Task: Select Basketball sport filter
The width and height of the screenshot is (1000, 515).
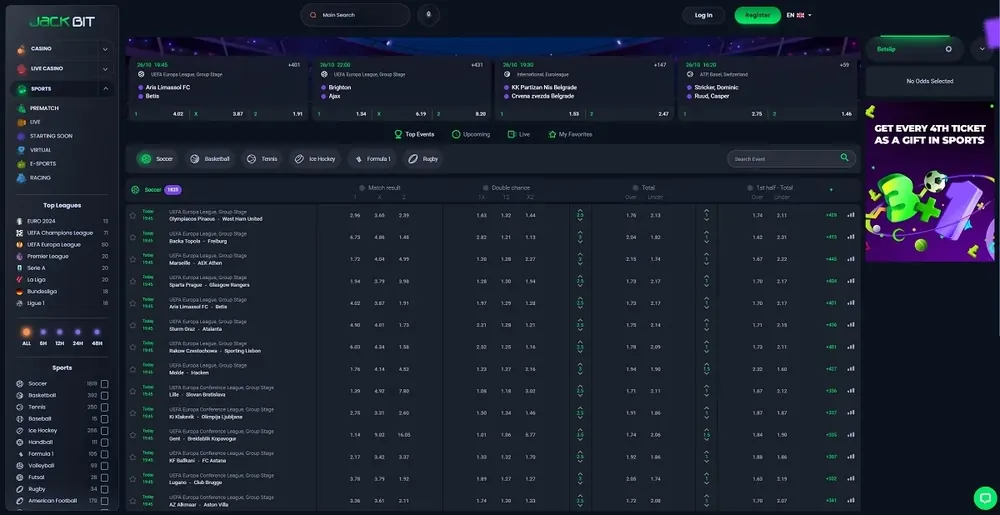Action: [x=210, y=159]
